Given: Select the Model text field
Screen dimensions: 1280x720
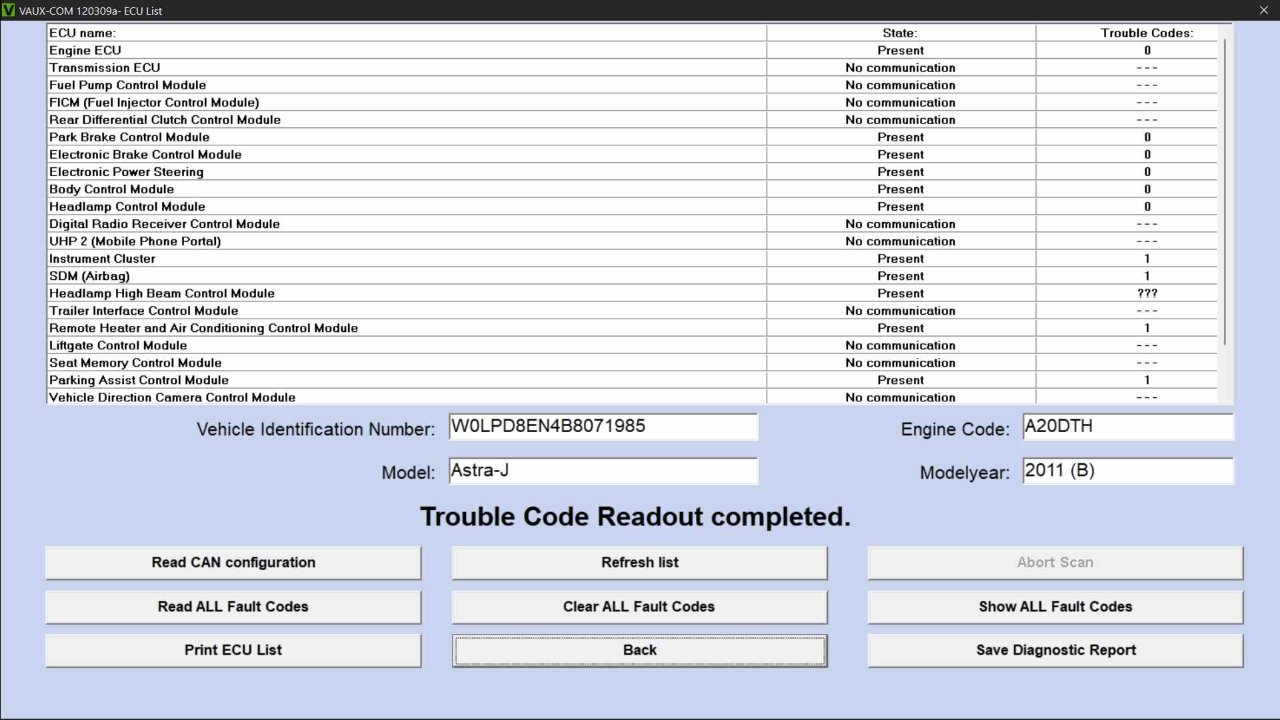Looking at the screenshot, I should [603, 471].
